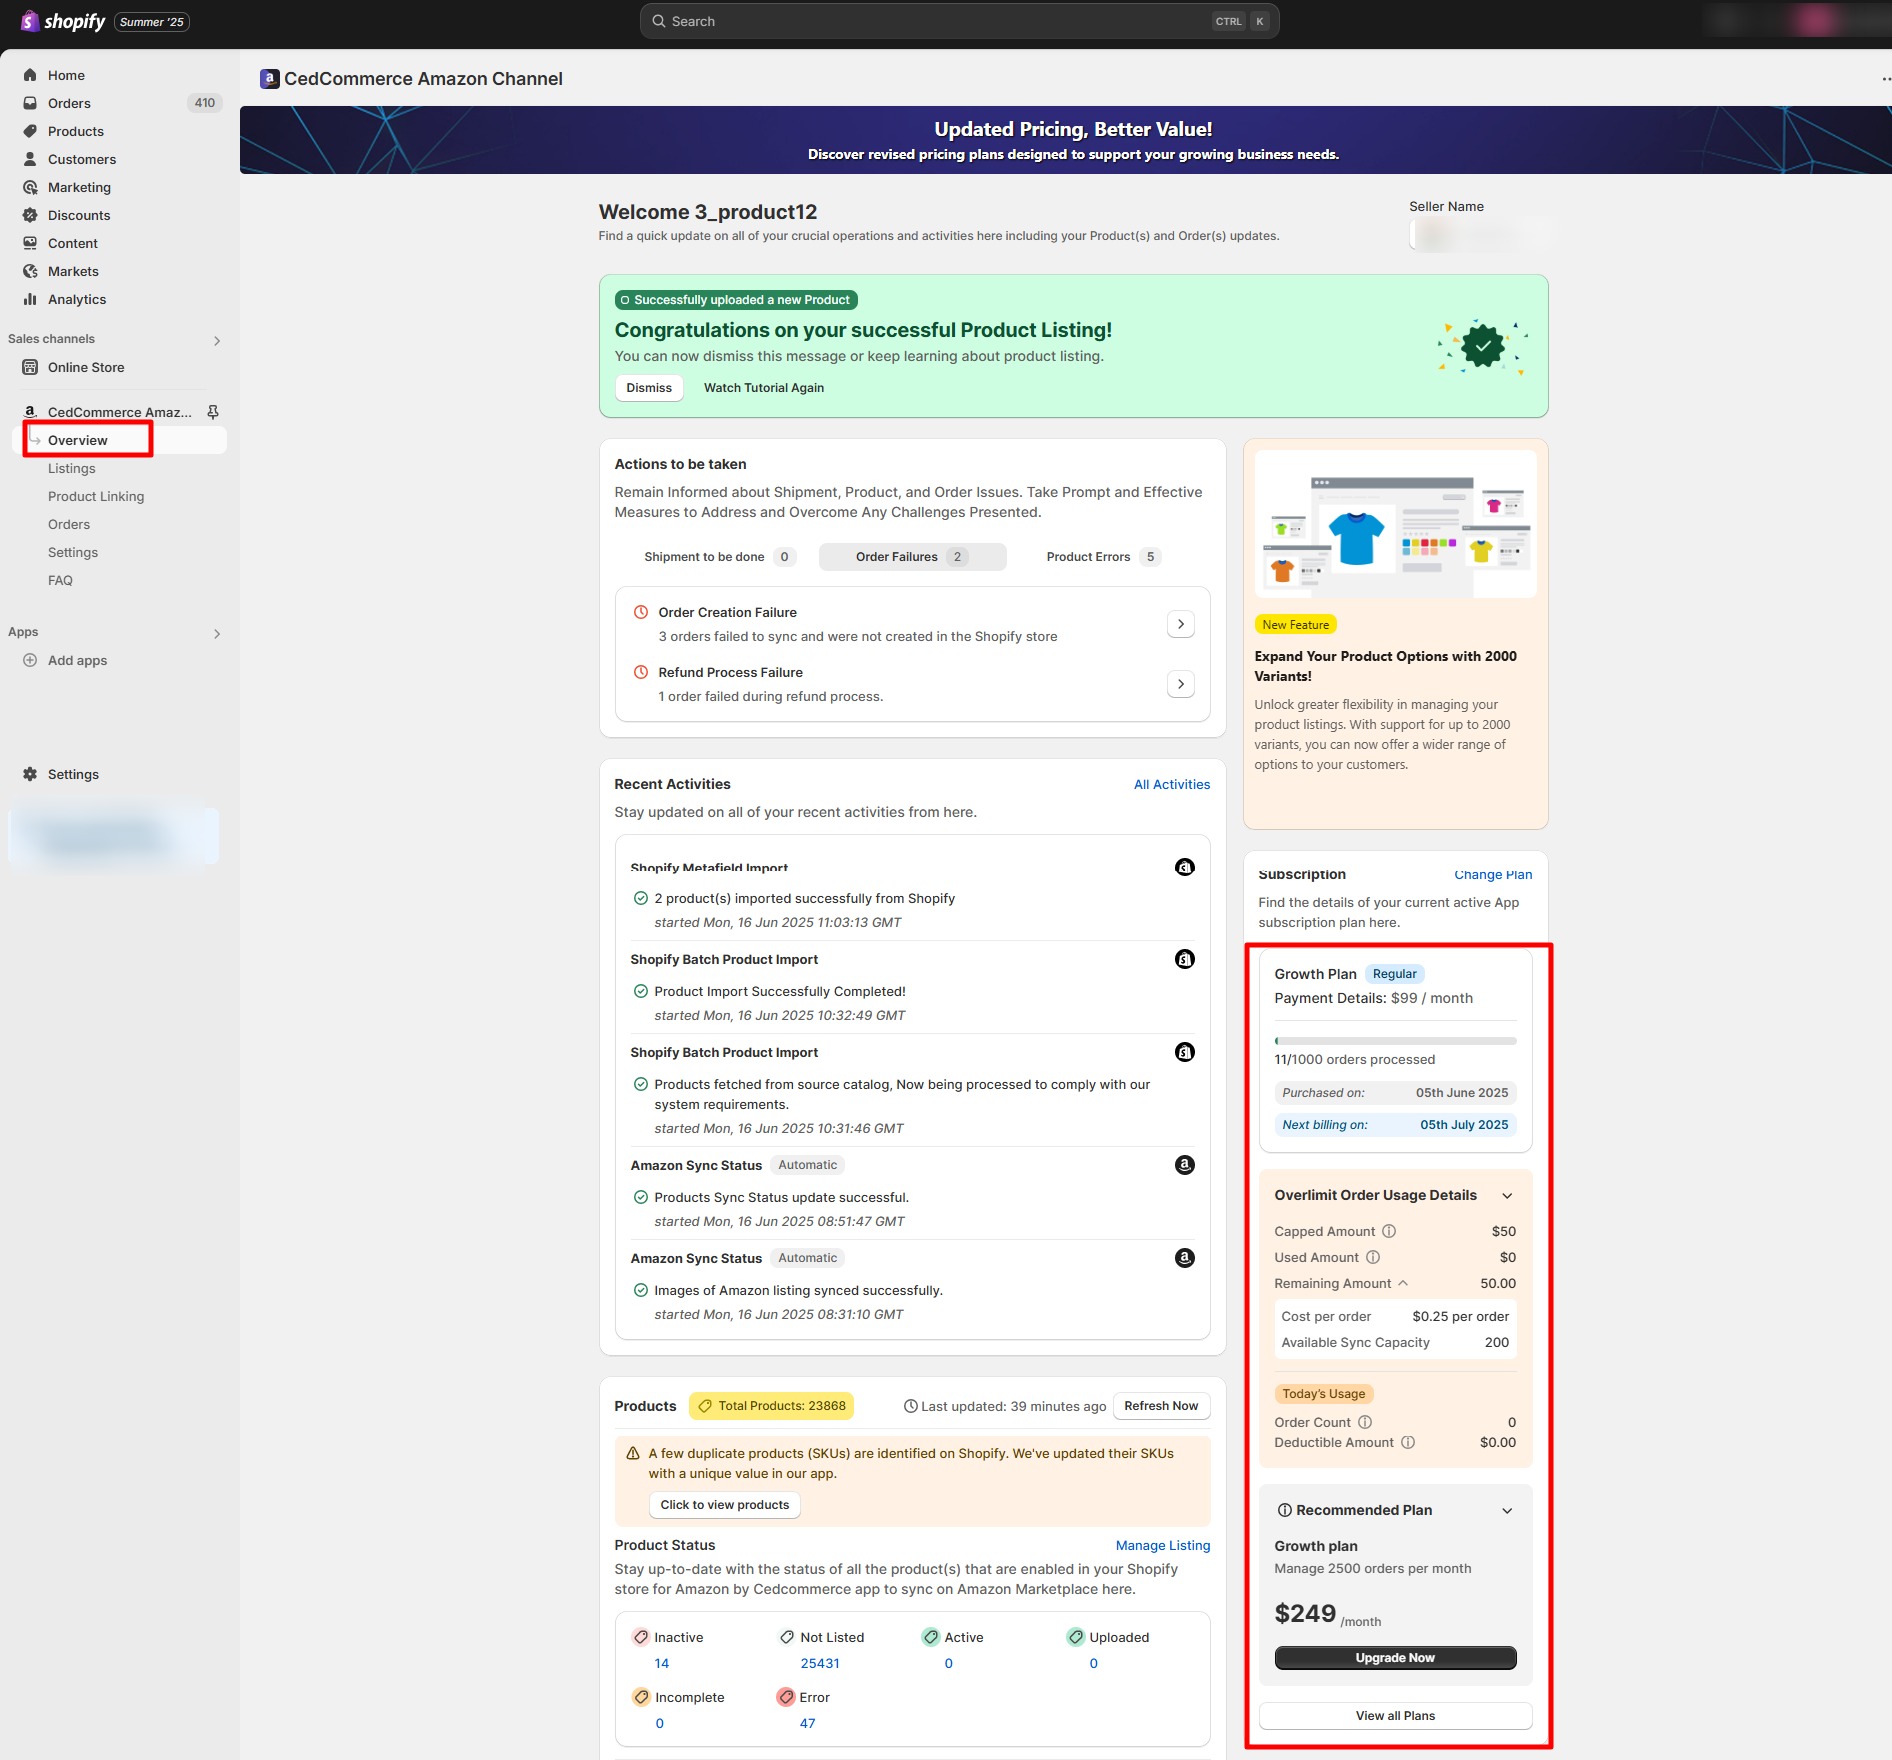
Task: Open Refund Process Failure details arrow
Action: tap(1181, 684)
